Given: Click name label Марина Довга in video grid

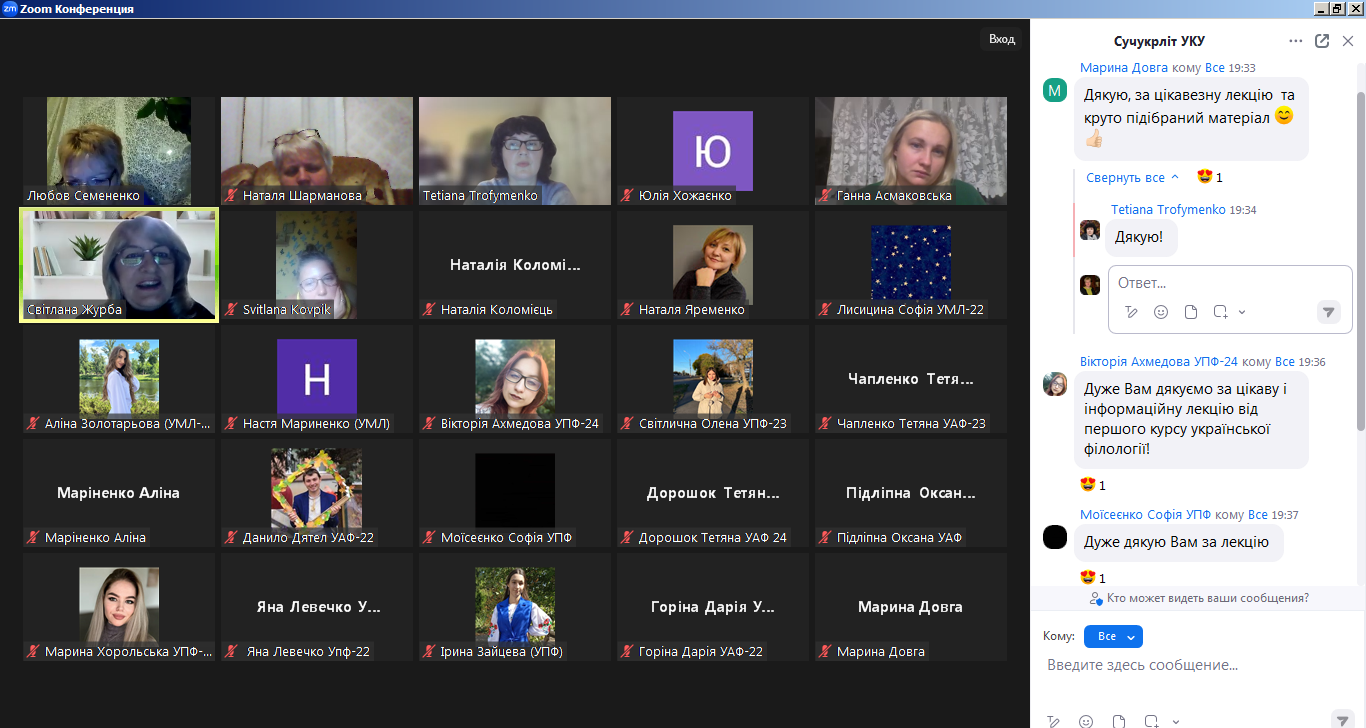Looking at the screenshot, I should coord(881,652).
